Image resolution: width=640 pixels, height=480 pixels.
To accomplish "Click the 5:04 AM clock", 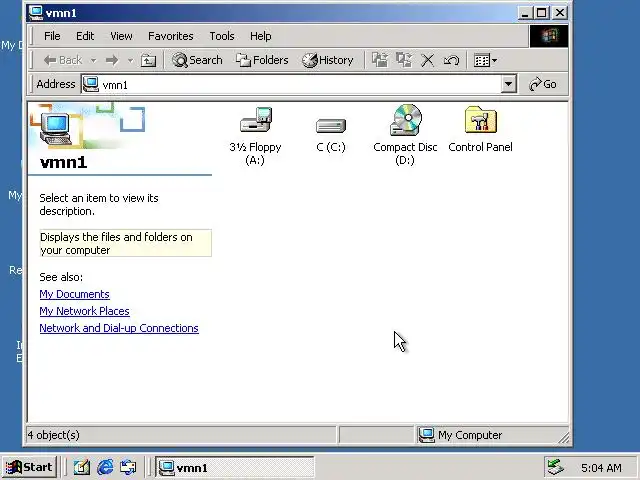I will (601, 468).
